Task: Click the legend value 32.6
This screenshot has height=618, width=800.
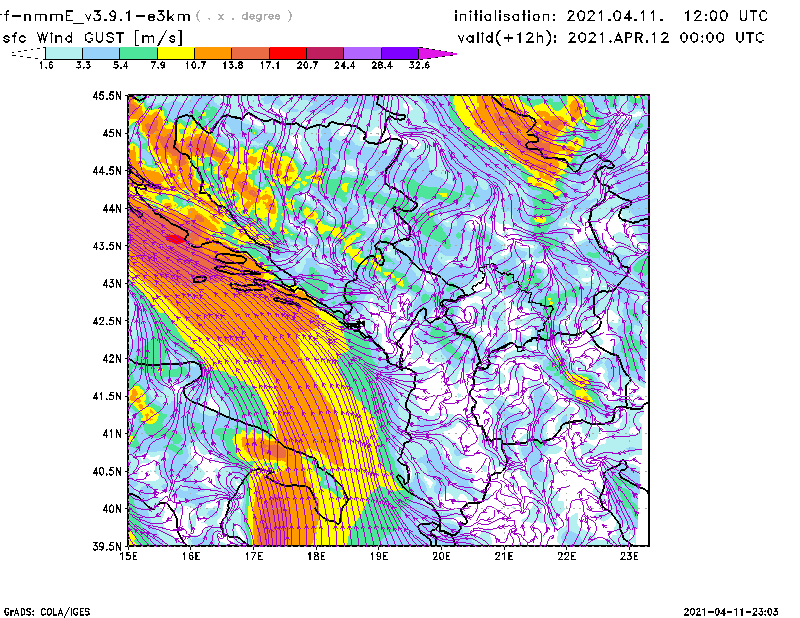Action: tap(419, 65)
